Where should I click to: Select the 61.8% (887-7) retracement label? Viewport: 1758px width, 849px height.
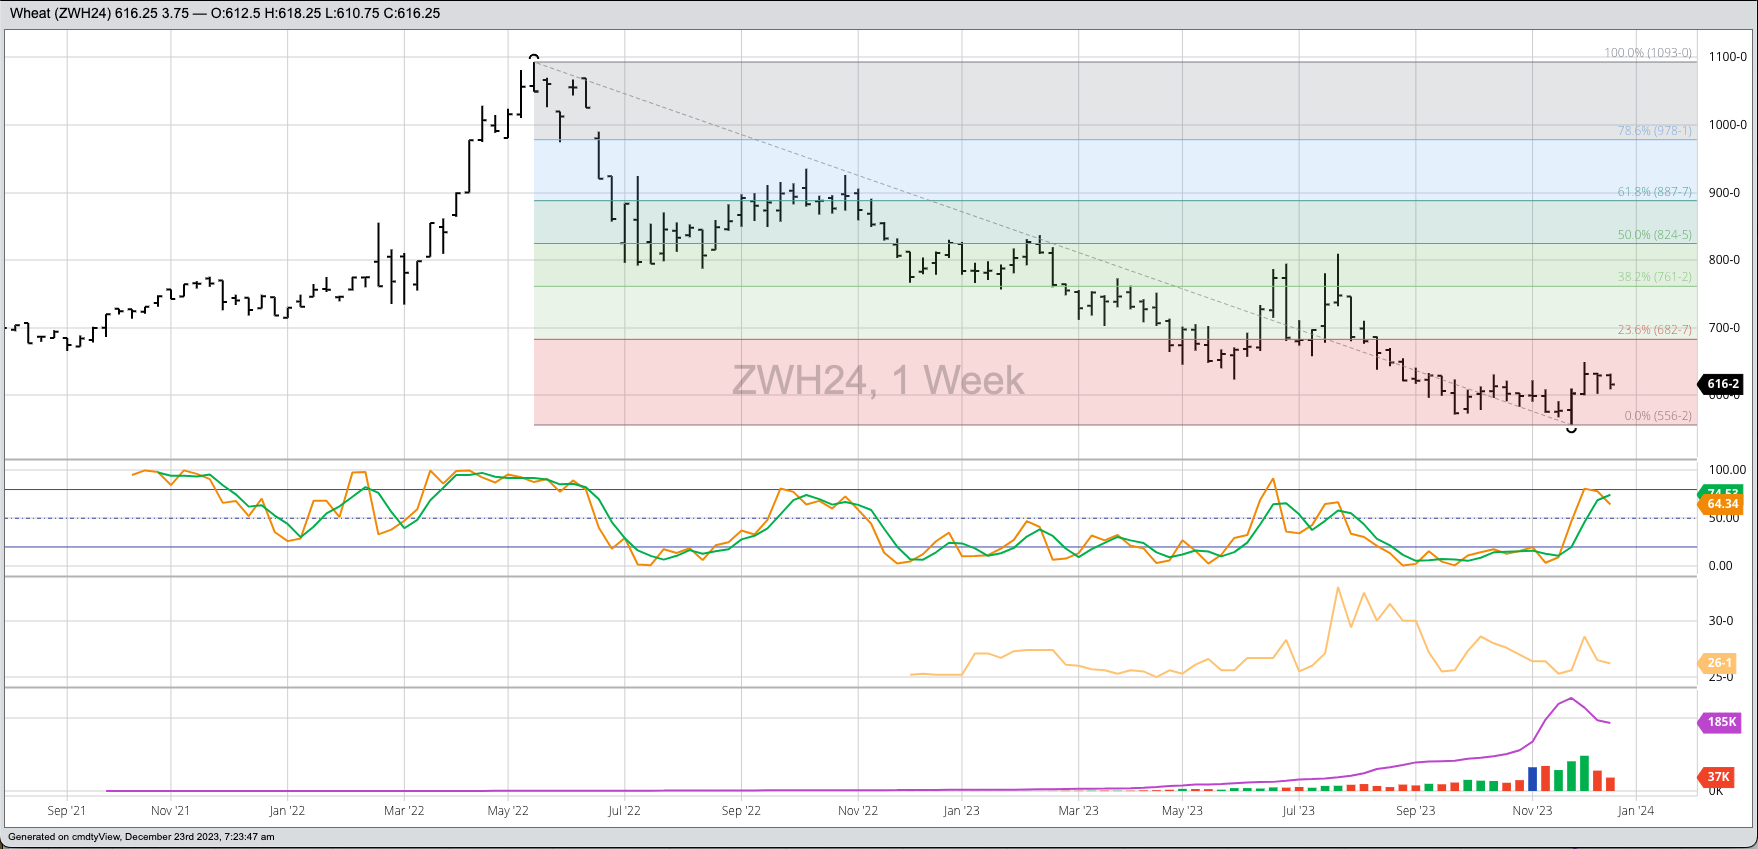pyautogui.click(x=1654, y=192)
